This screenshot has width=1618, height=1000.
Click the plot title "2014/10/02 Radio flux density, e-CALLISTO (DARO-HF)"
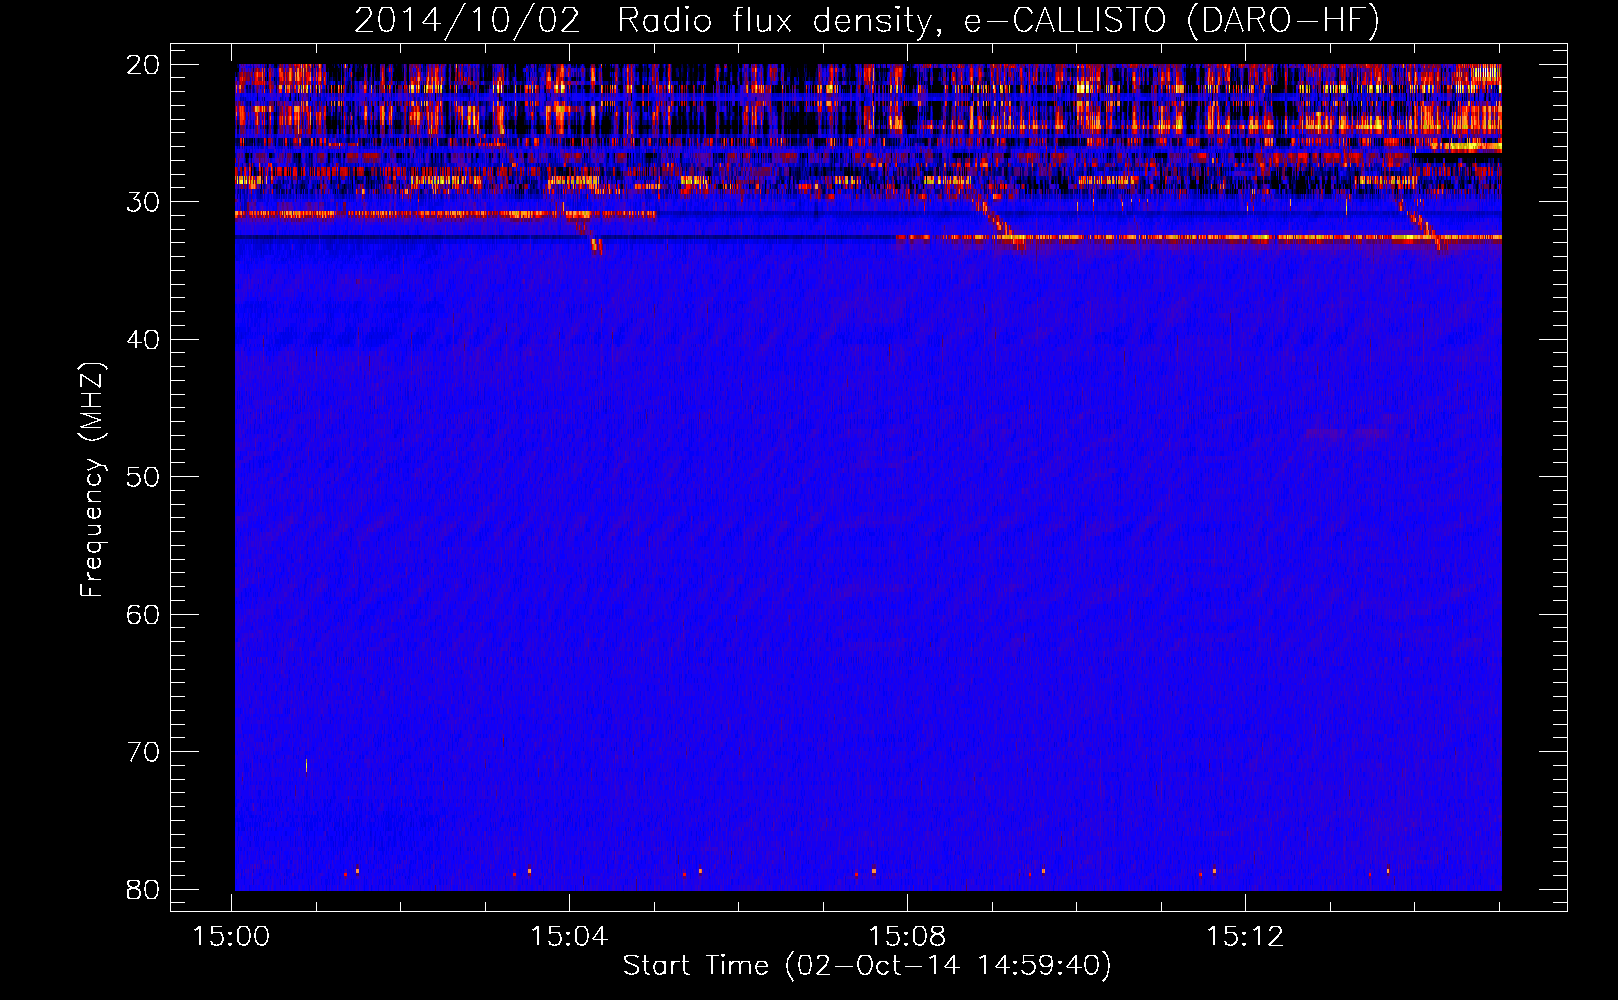(x=867, y=21)
